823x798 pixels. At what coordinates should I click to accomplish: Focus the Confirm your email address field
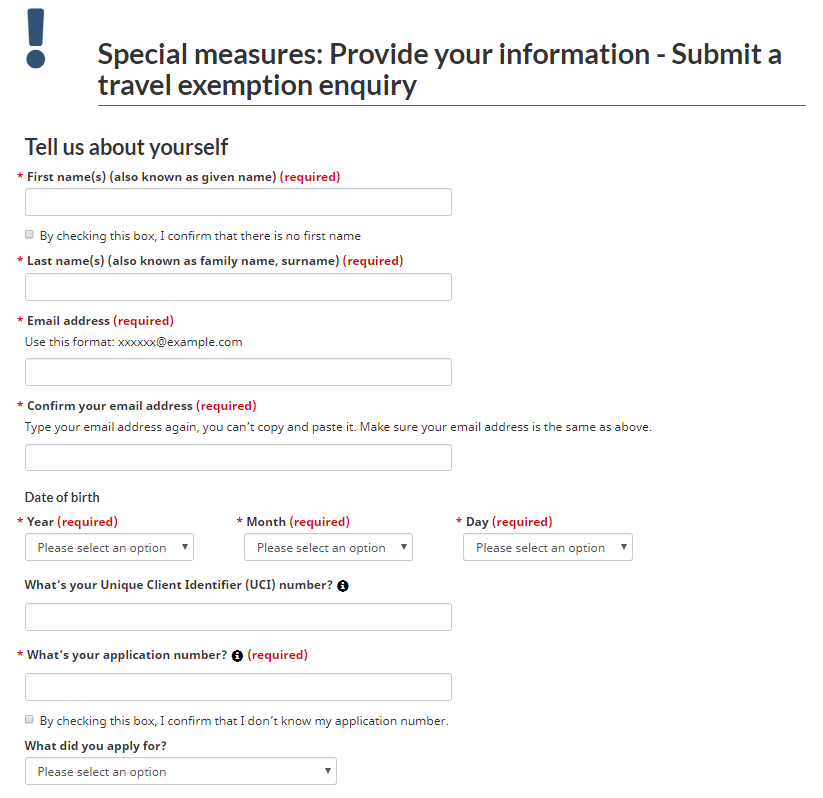coord(238,457)
